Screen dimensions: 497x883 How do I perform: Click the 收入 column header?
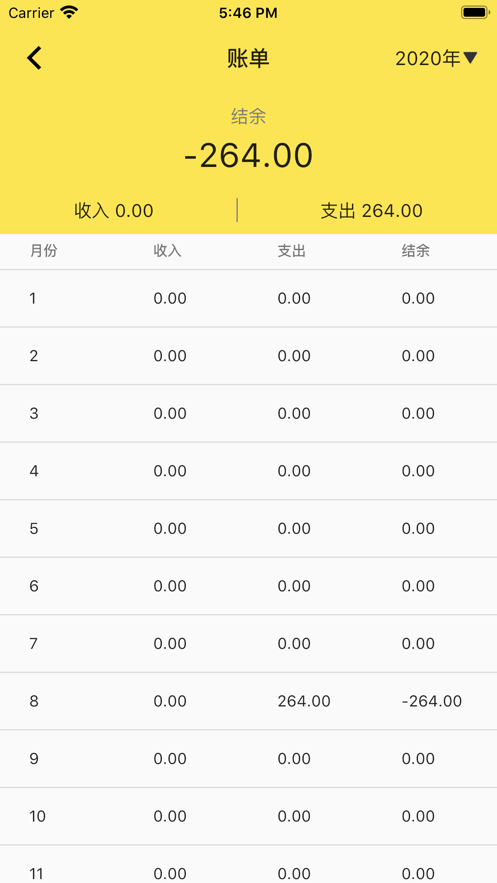(168, 251)
